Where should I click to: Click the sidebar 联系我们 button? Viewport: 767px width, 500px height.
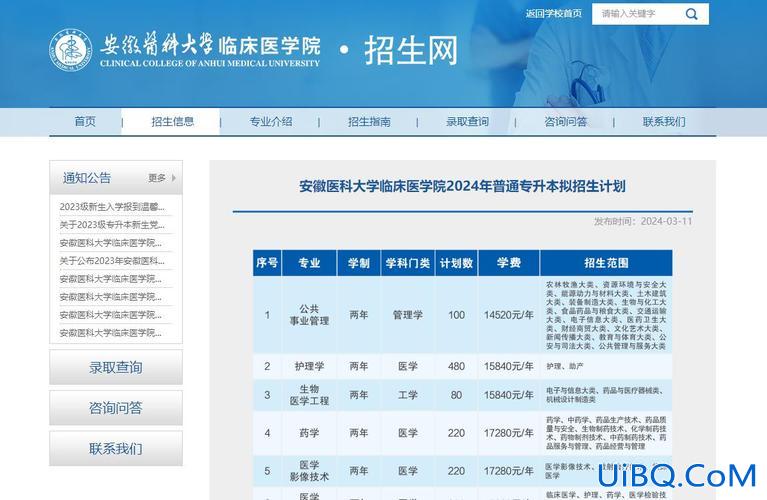116,449
